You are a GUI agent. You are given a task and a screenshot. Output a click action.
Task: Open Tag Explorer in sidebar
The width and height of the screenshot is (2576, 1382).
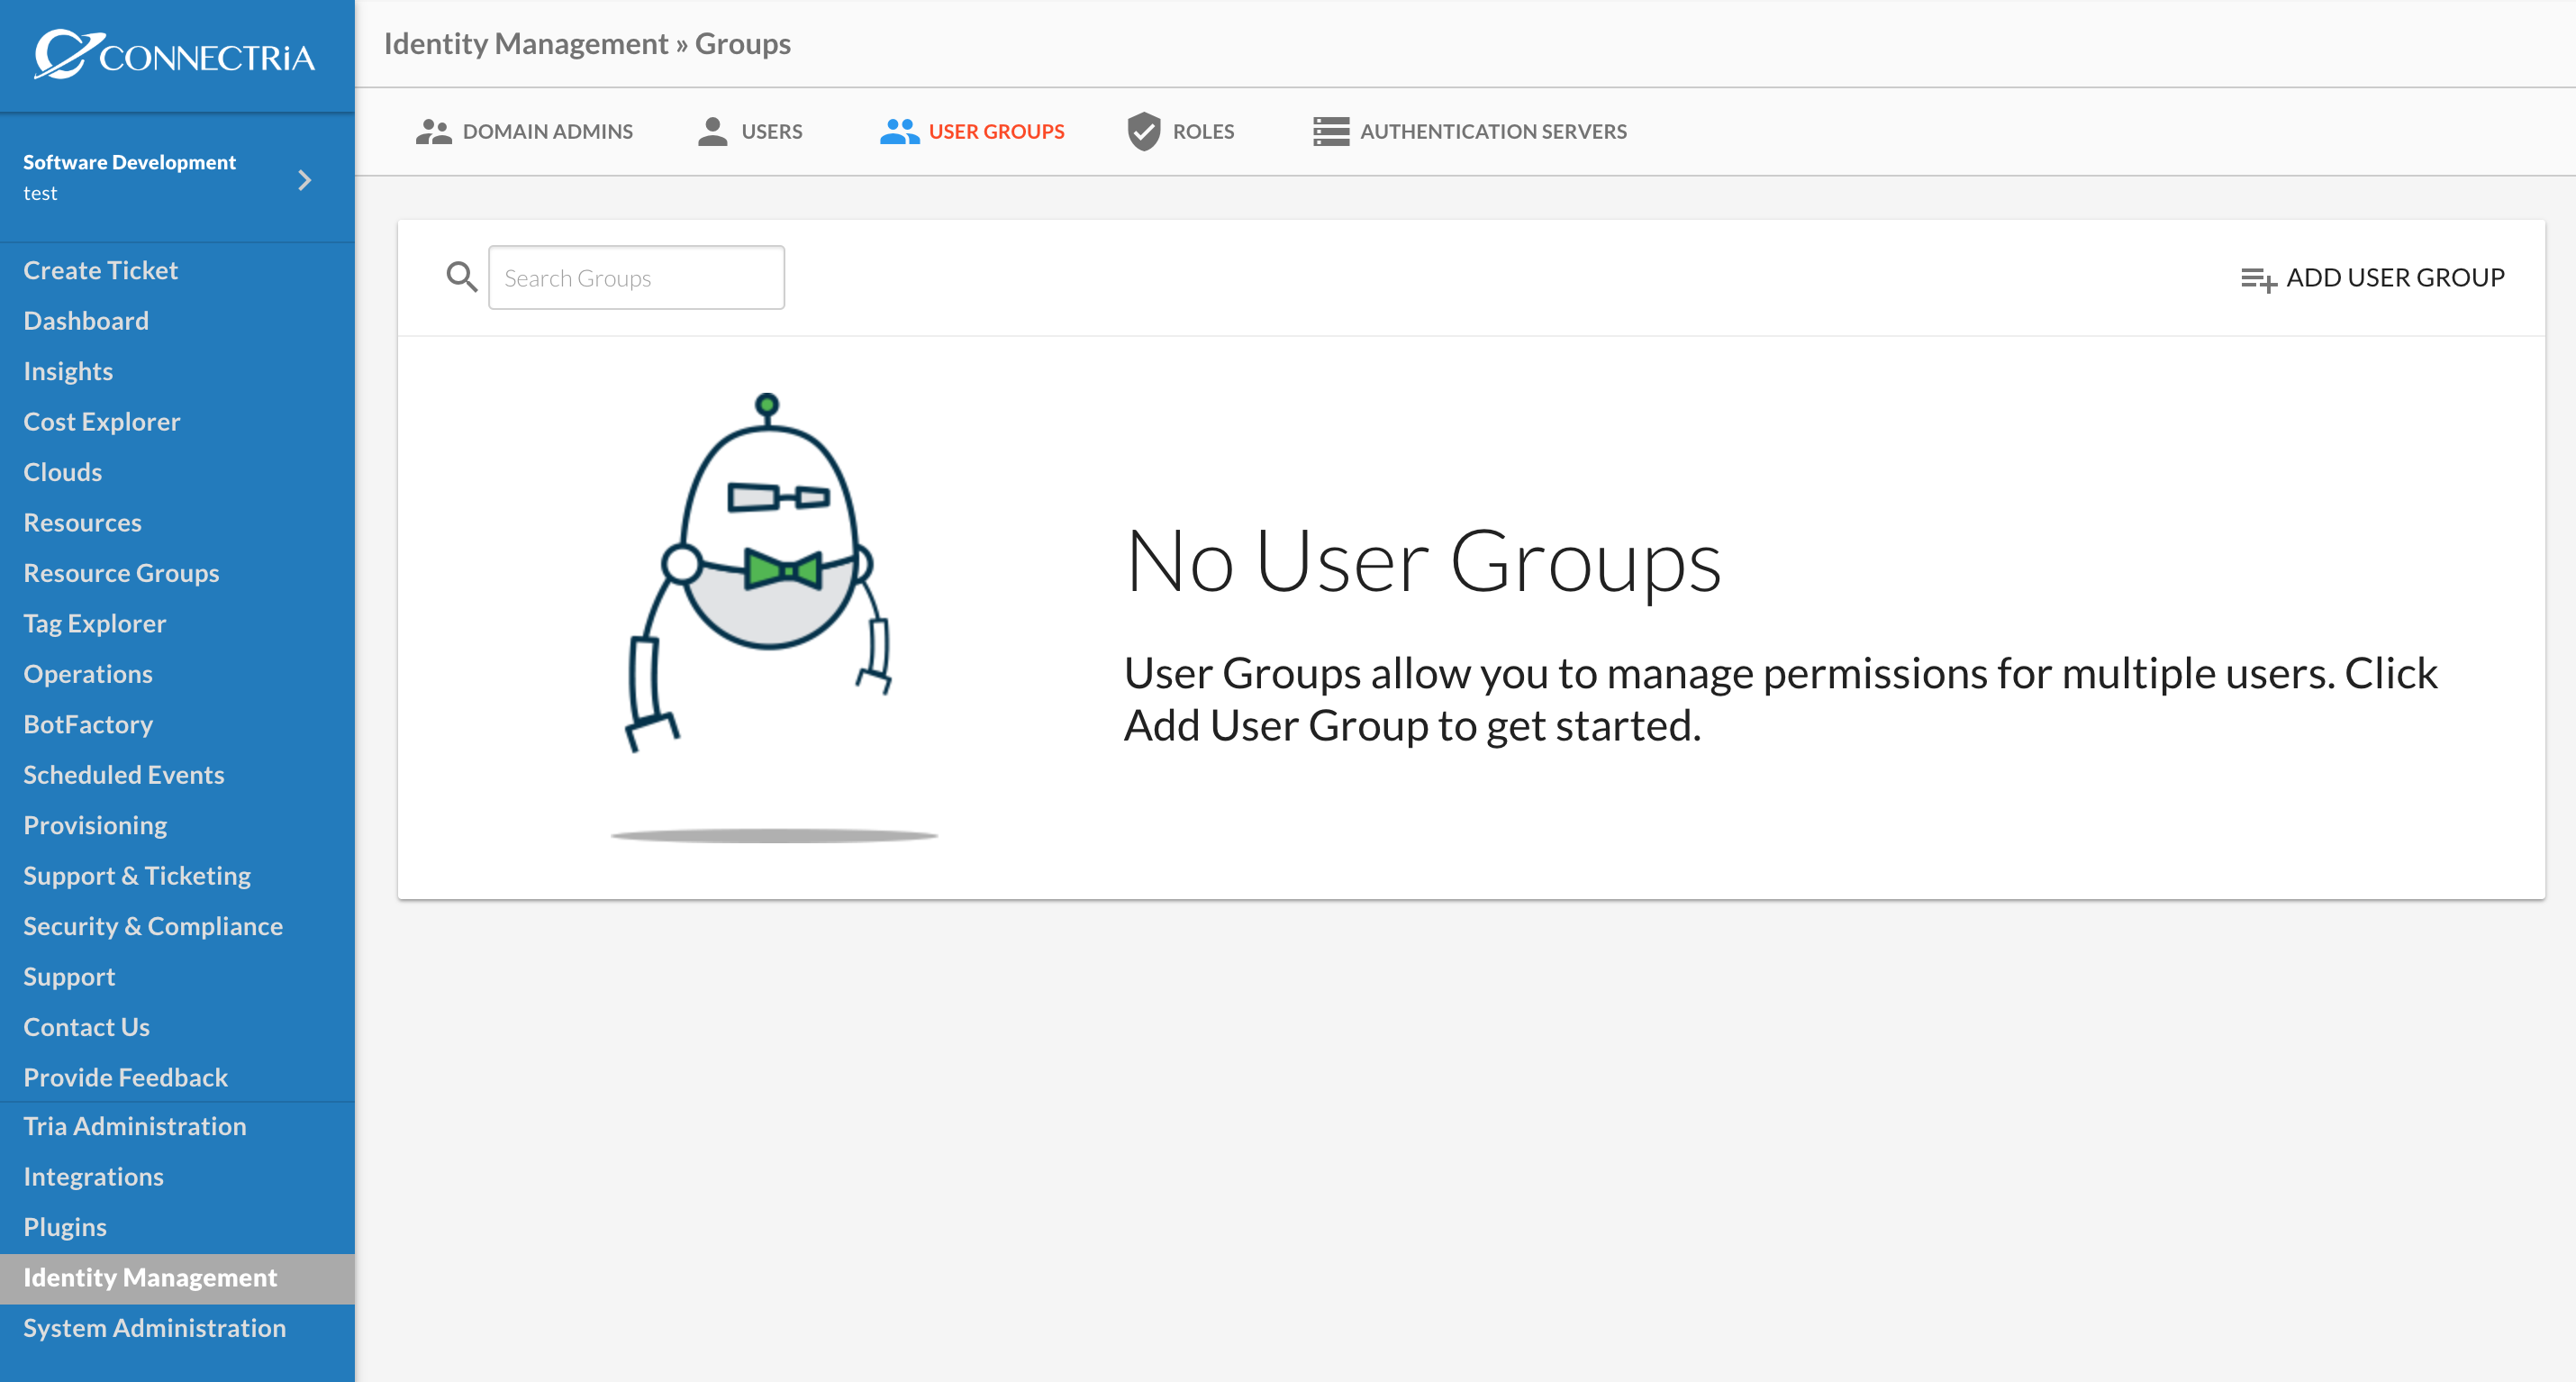pos(95,623)
